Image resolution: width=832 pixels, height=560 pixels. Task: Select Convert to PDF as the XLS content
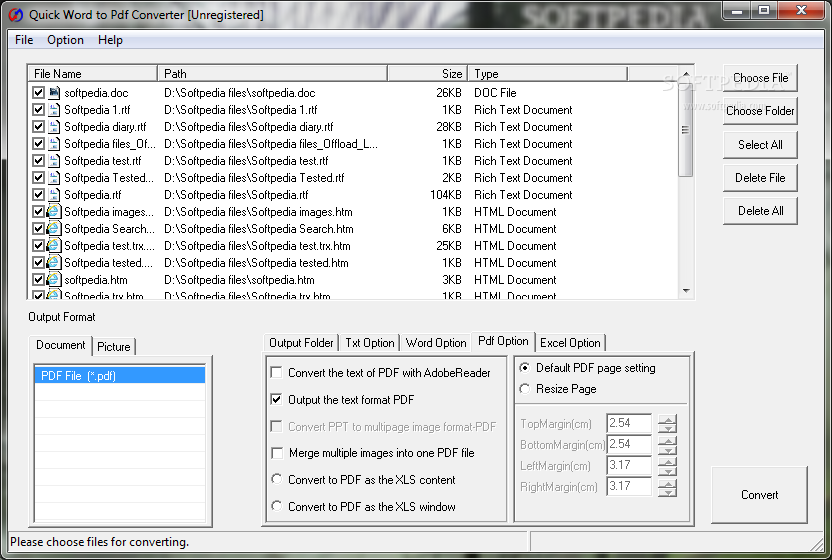tap(276, 479)
